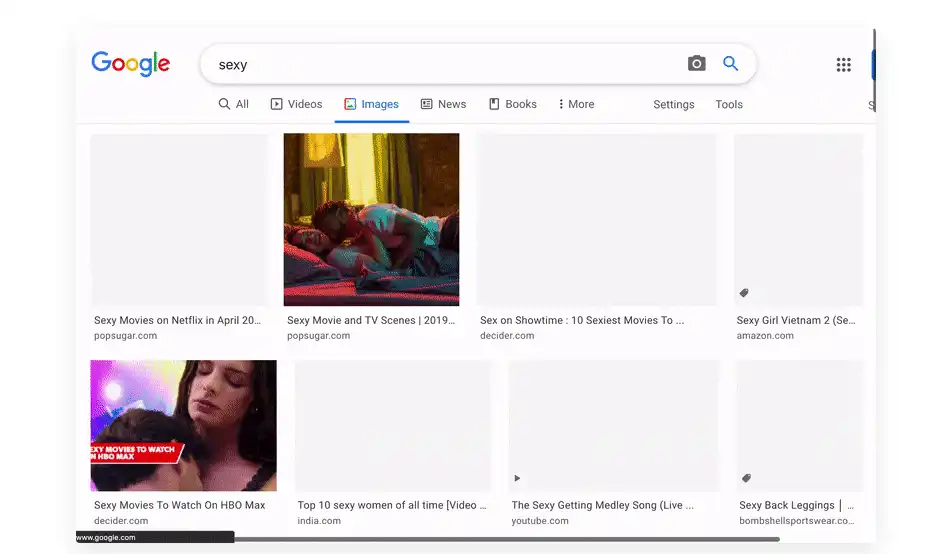This screenshot has height=554, width=948.
Task: Open search by image camera icon
Action: coord(696,64)
